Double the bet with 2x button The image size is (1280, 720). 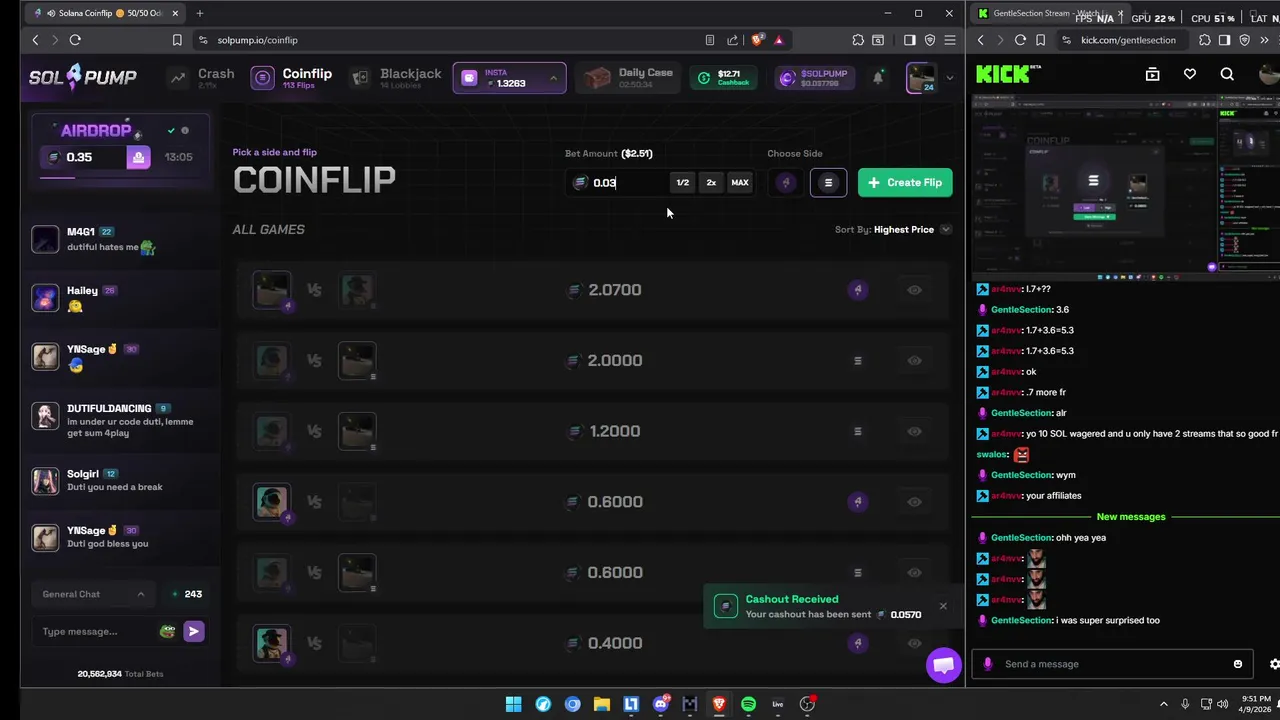pos(711,182)
